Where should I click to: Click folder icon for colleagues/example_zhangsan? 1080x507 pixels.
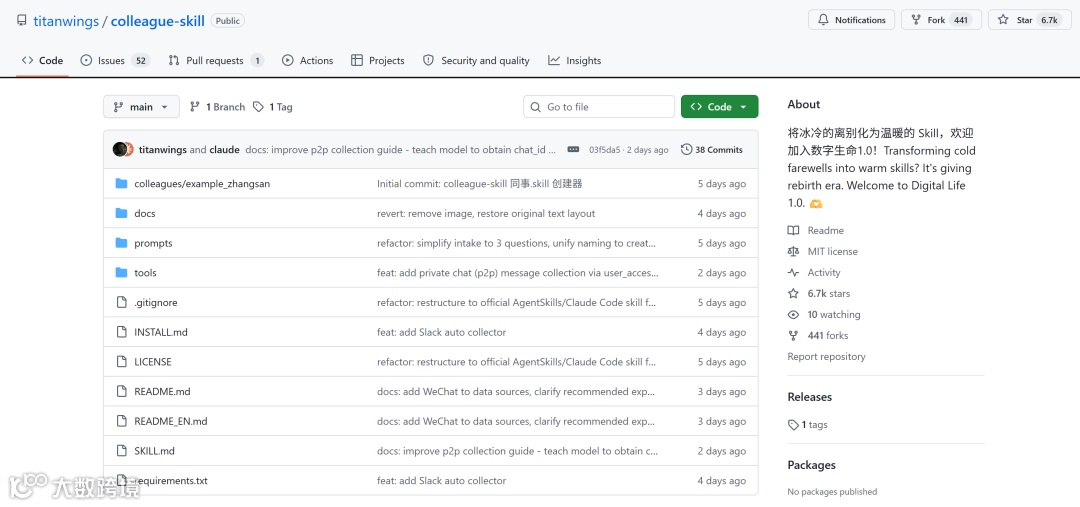click(x=122, y=183)
